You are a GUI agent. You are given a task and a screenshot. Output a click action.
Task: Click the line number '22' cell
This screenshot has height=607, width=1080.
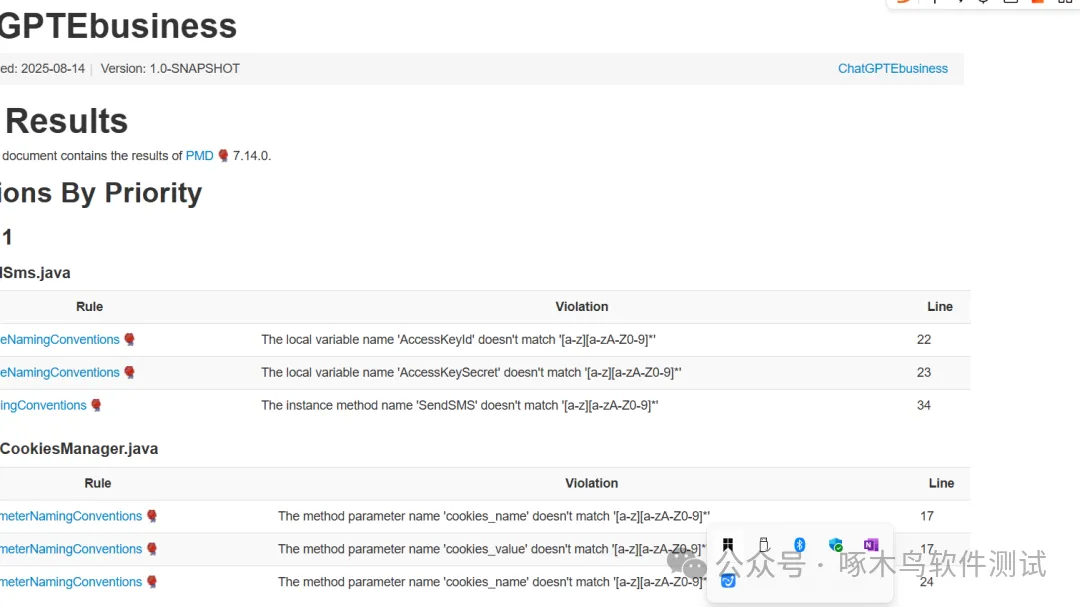tap(924, 340)
